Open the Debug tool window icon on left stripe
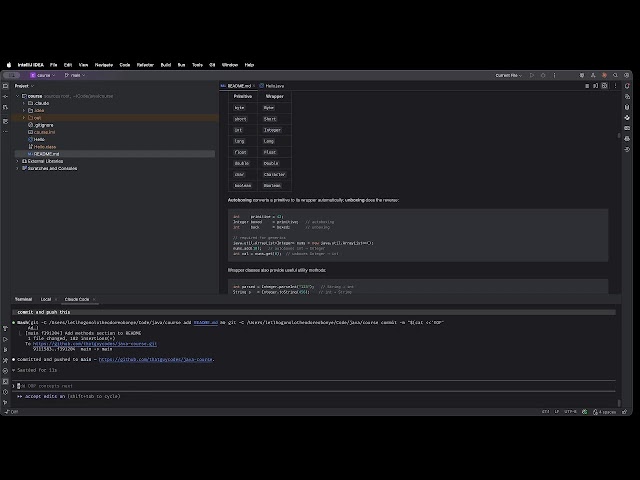640x480 pixels. pos(5,350)
